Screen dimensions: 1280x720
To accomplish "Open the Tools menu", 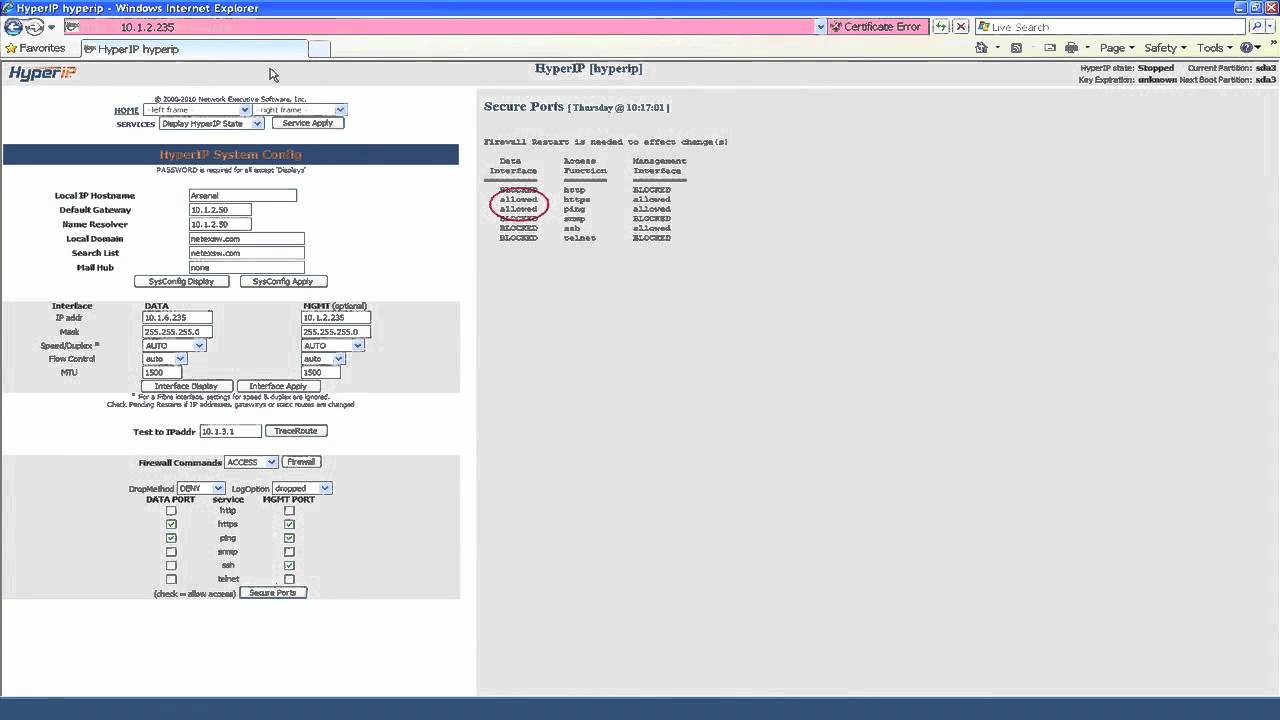I will [1215, 48].
